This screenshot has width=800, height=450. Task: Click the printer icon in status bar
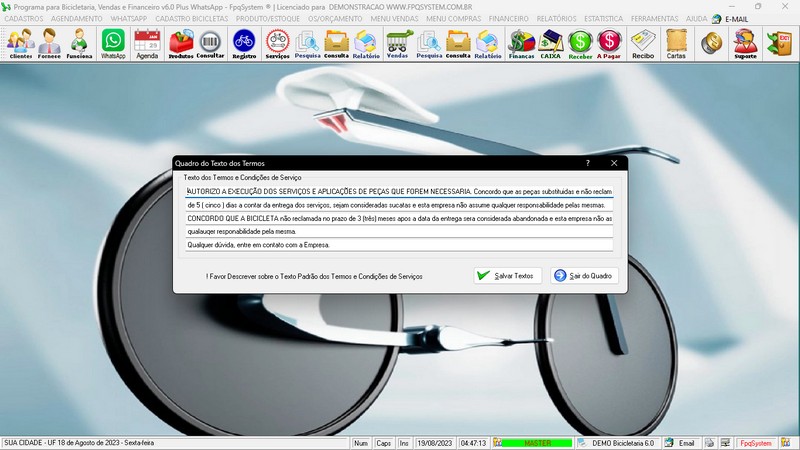(710, 443)
